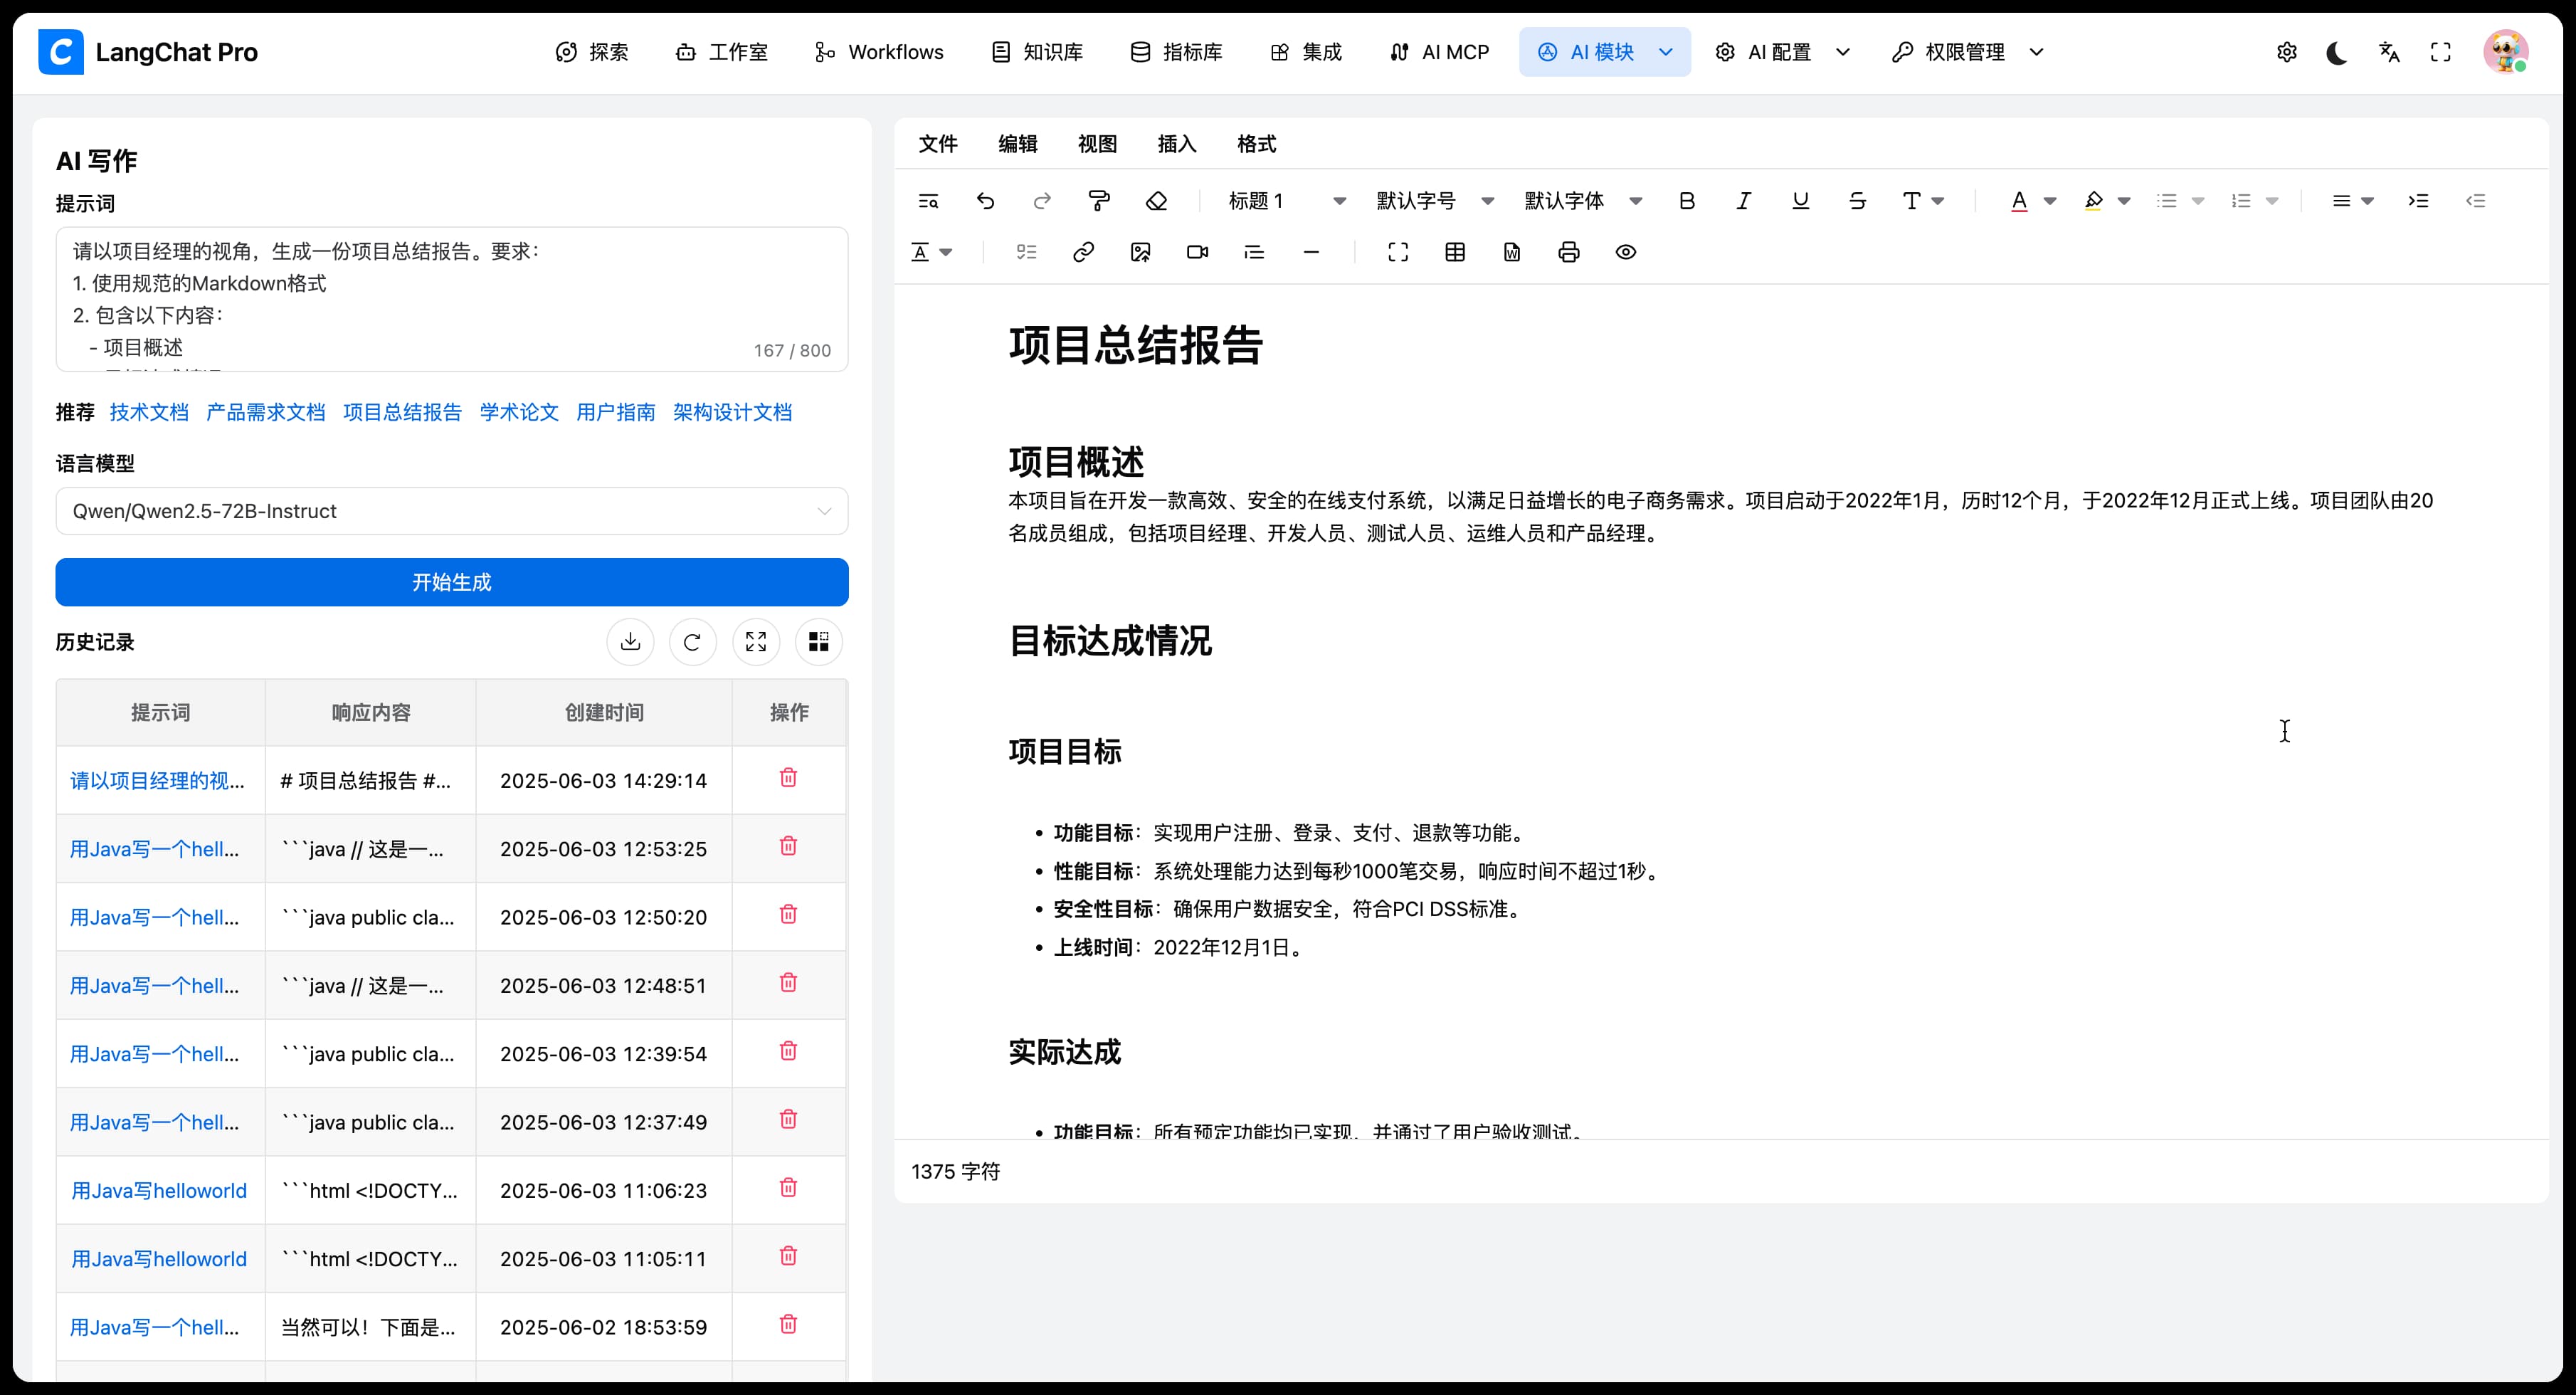Open the AI MCP navigation tab

(x=1439, y=52)
